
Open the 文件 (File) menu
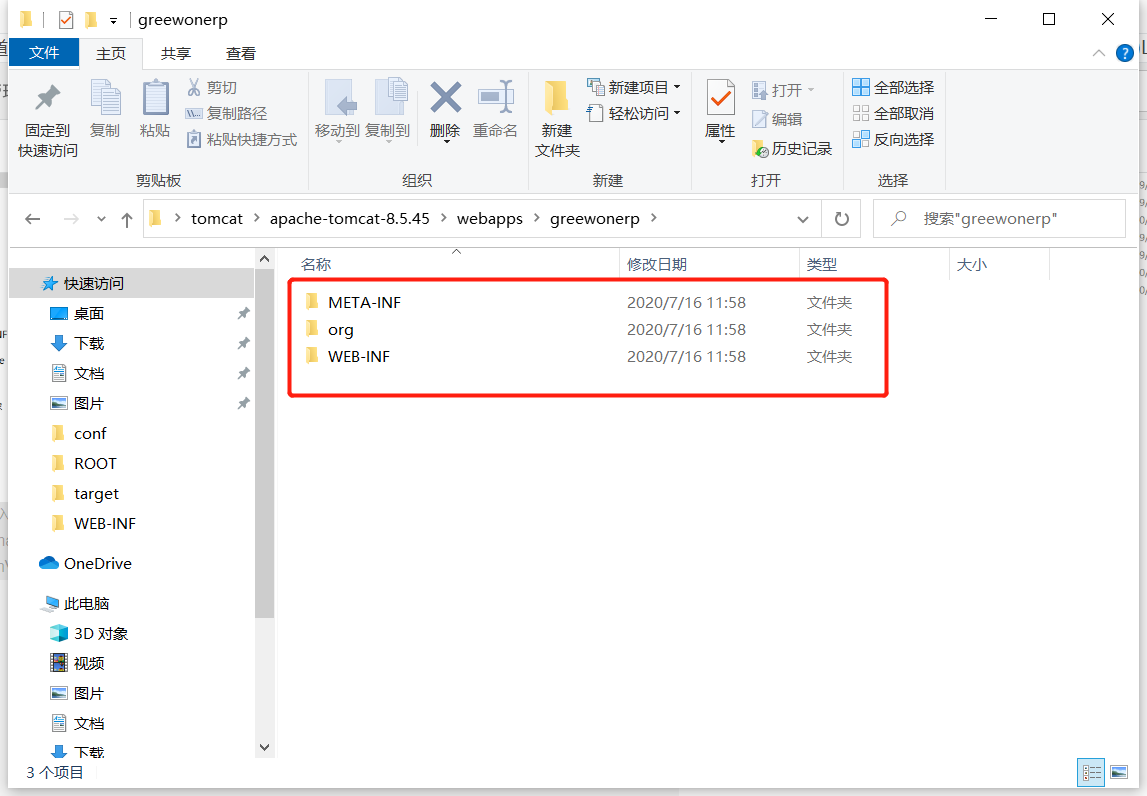point(44,53)
